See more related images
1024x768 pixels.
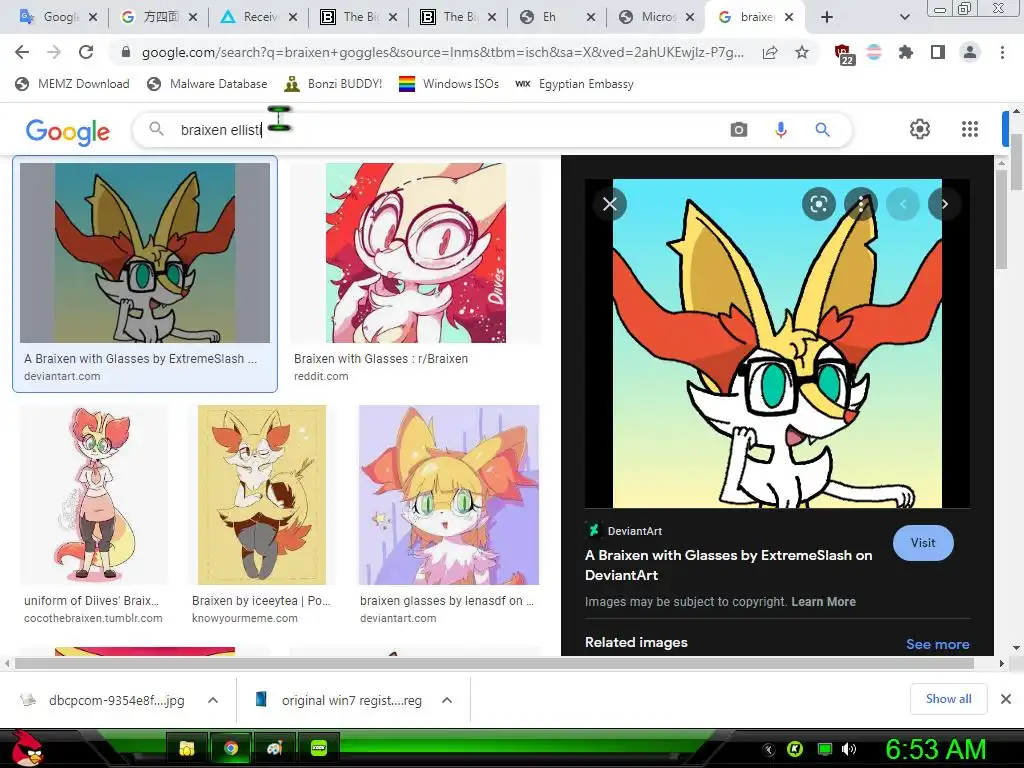(937, 644)
